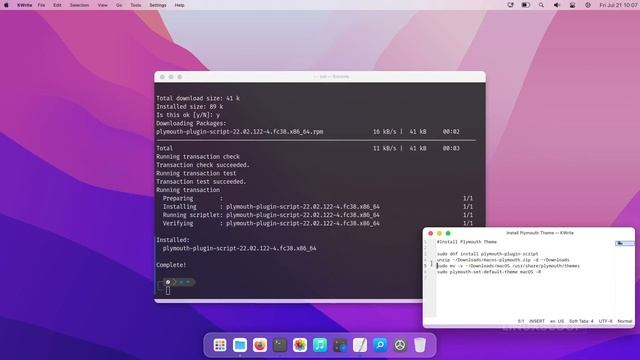Click the prompt badge icon in the Konsole terminal

[168, 282]
